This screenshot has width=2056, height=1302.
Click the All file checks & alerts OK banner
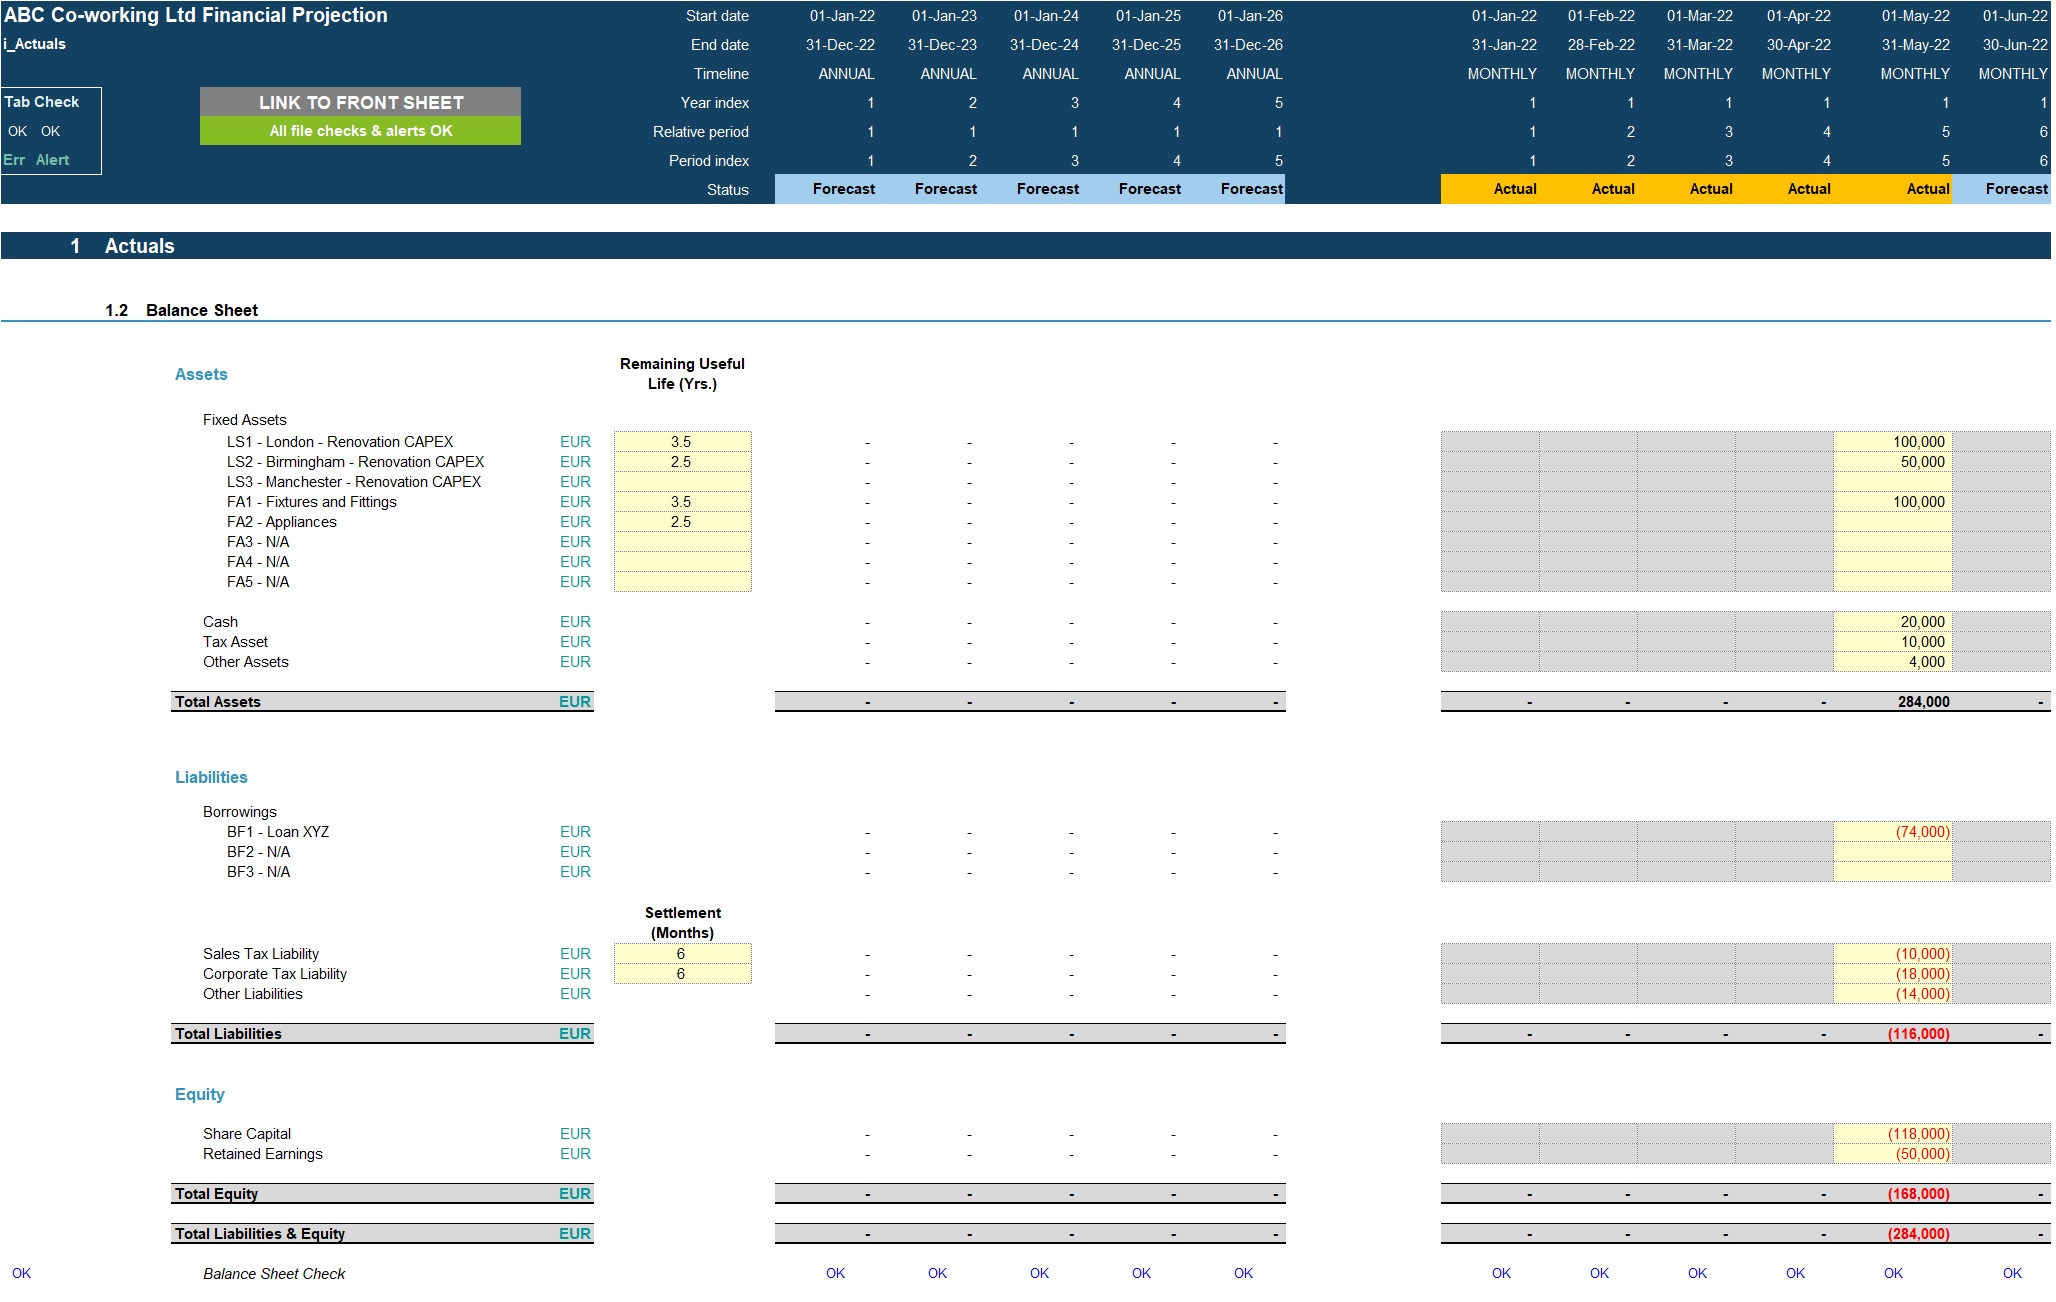360,131
